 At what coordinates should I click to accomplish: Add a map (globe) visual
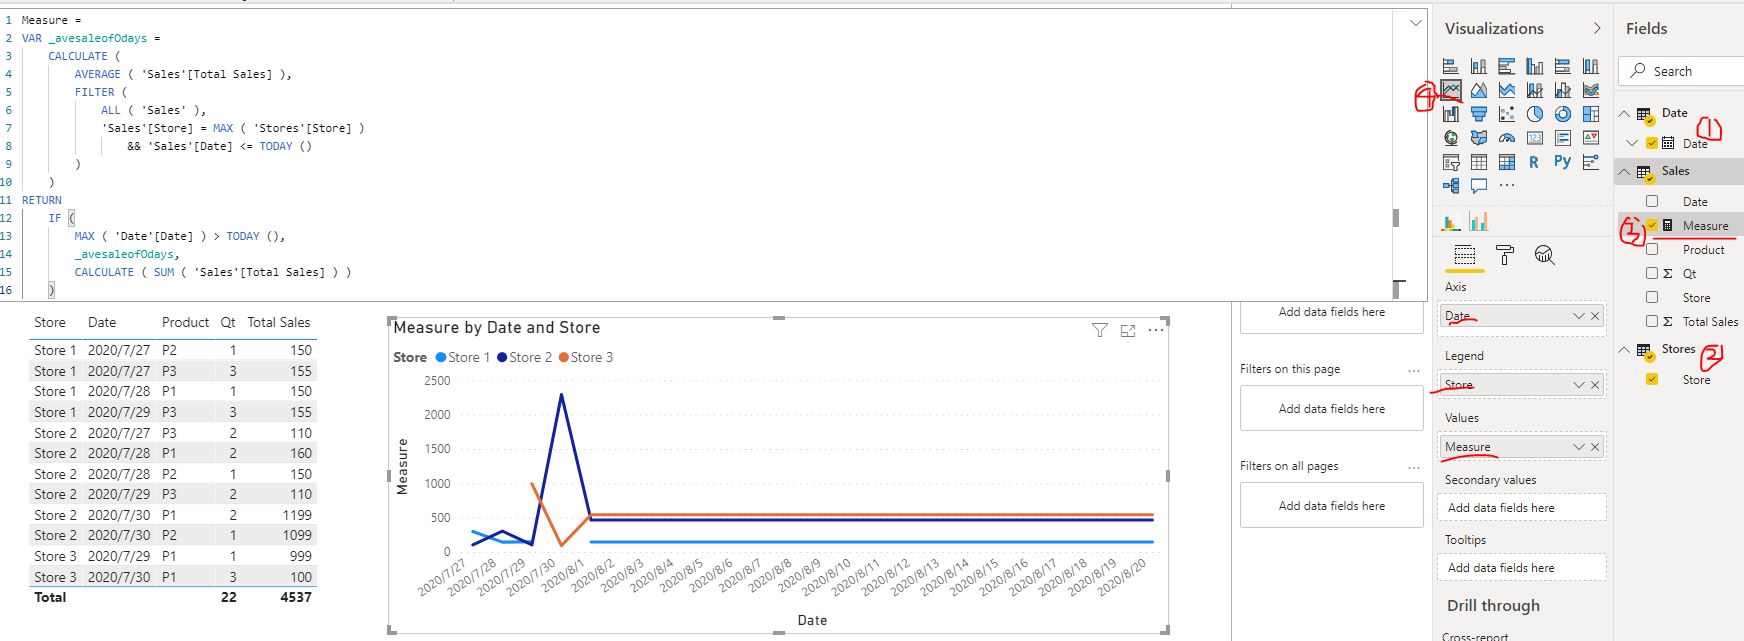[x=1451, y=138]
